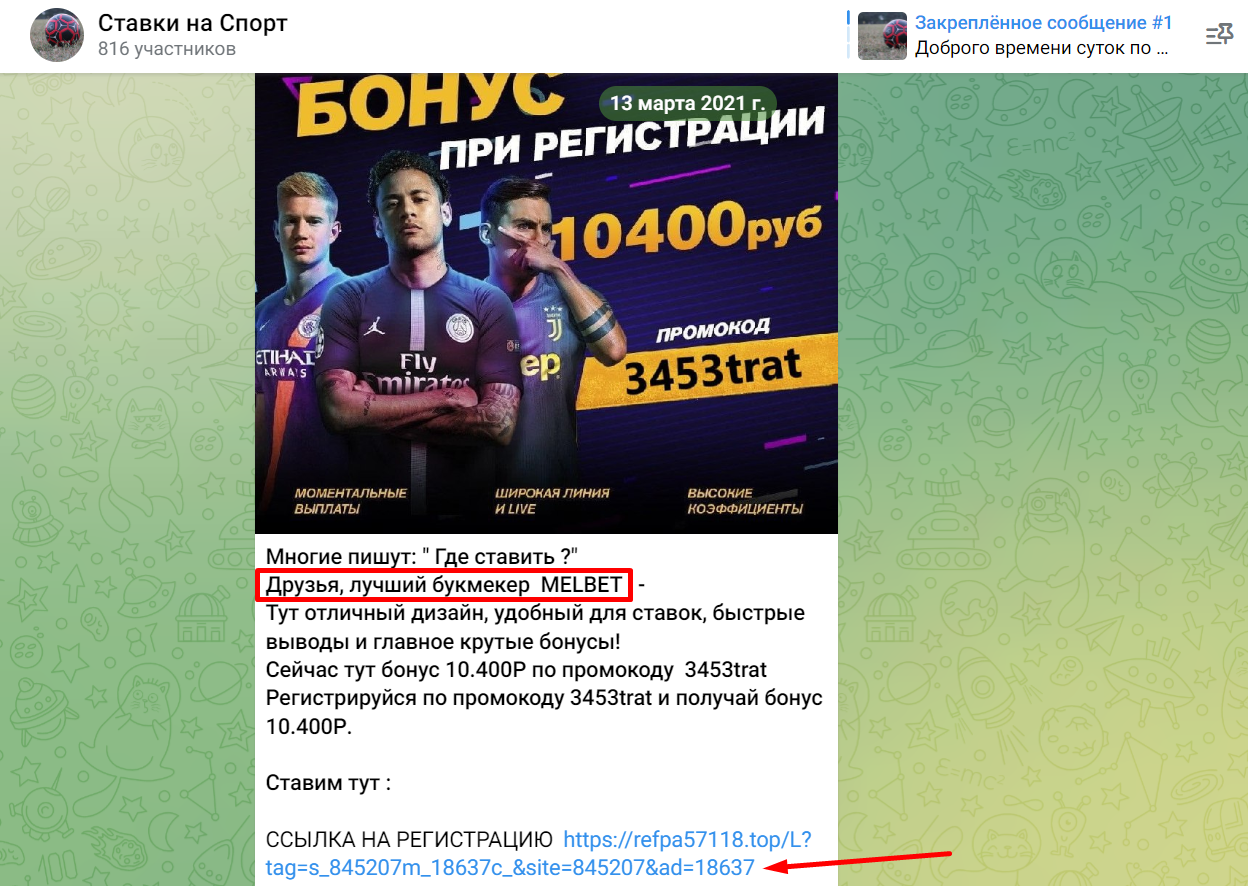Open the pinned message thumbnail

point(882,36)
